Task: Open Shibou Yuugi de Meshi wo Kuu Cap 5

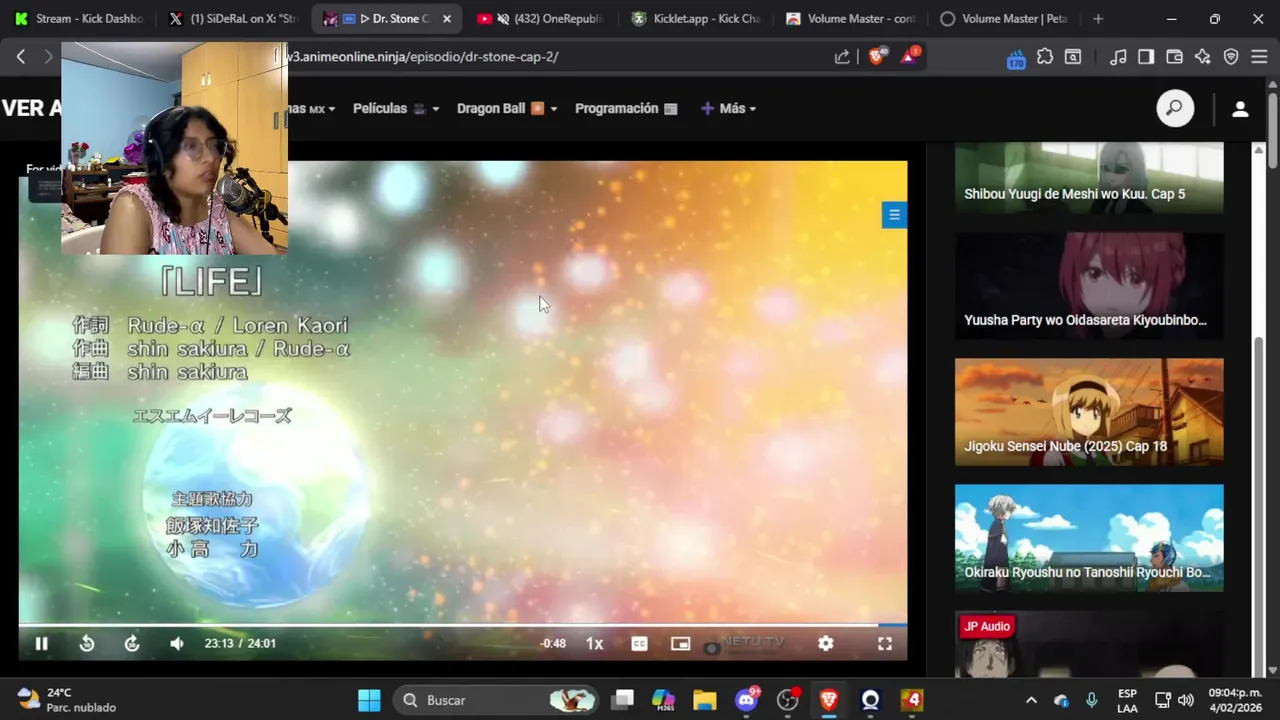Action: coord(1089,177)
